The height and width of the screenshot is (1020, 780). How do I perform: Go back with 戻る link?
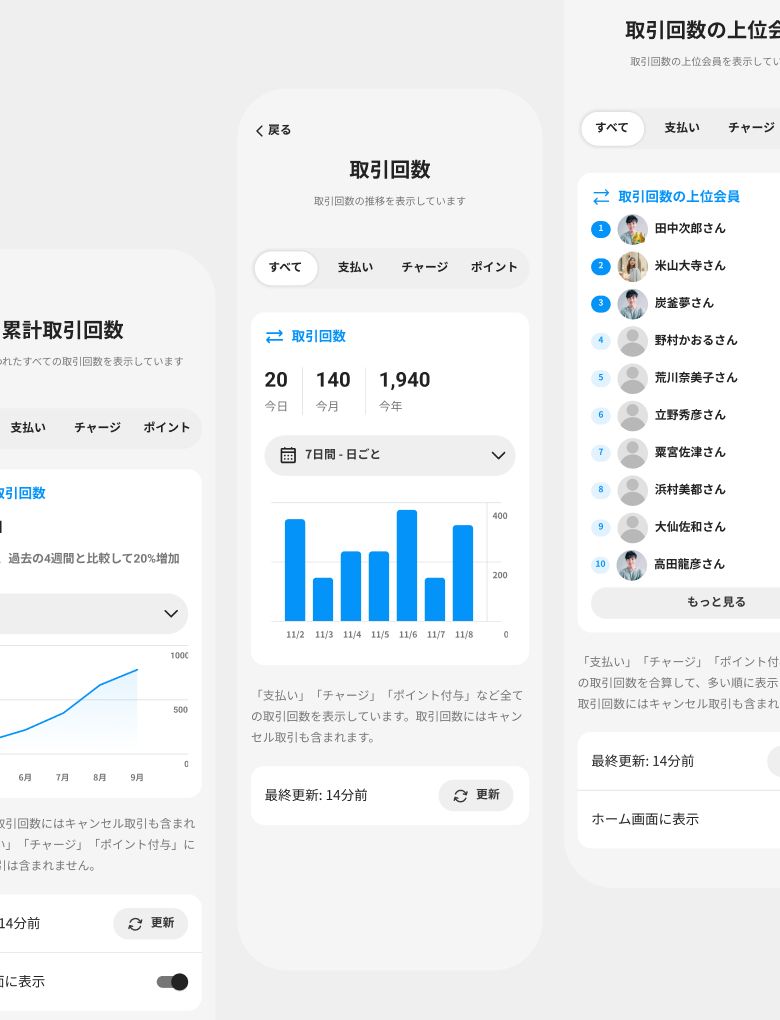click(273, 131)
